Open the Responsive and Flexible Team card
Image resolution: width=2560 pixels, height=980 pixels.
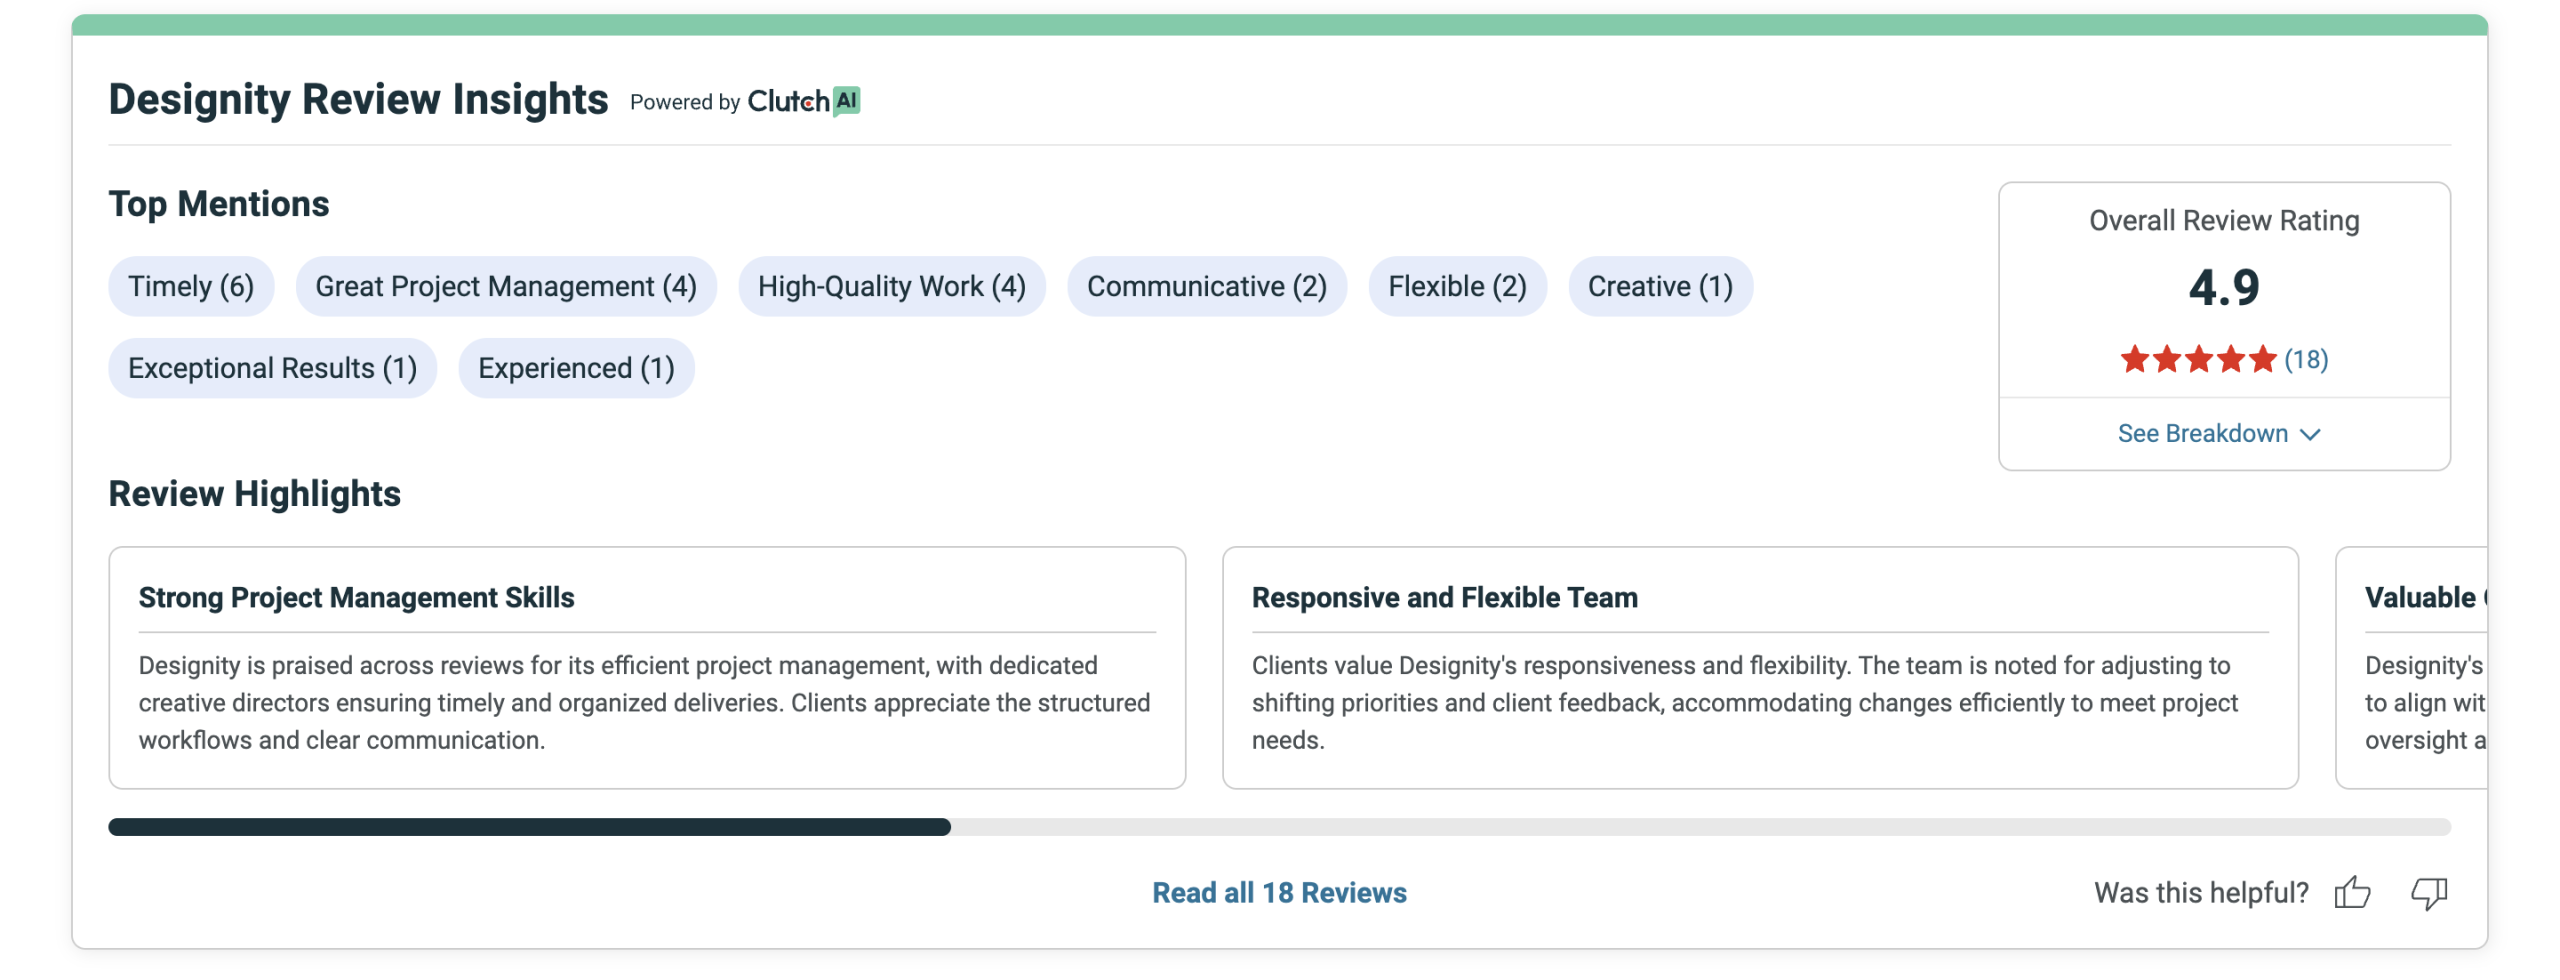pos(1759,667)
